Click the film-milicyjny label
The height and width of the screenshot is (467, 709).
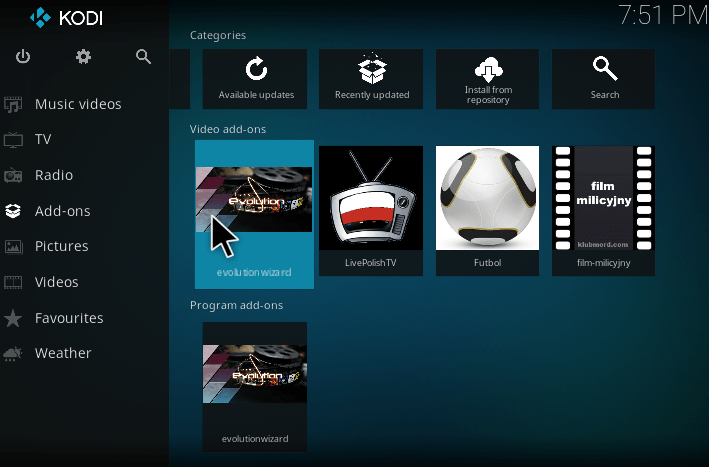(x=604, y=263)
